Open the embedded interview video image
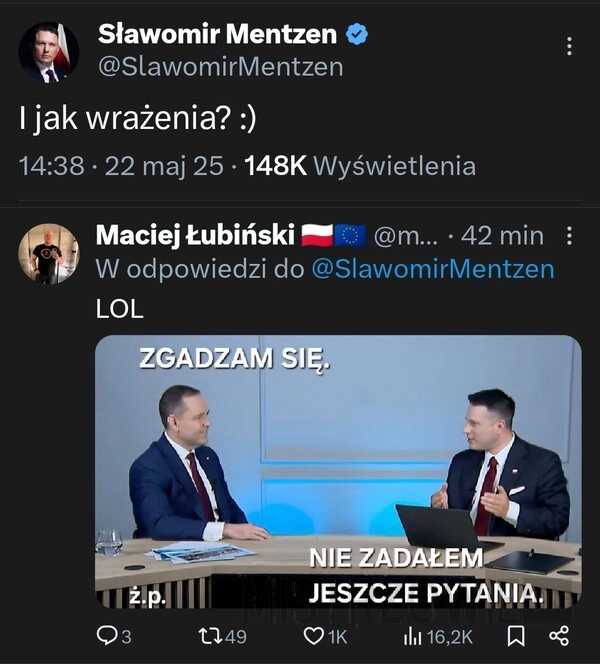 point(338,471)
